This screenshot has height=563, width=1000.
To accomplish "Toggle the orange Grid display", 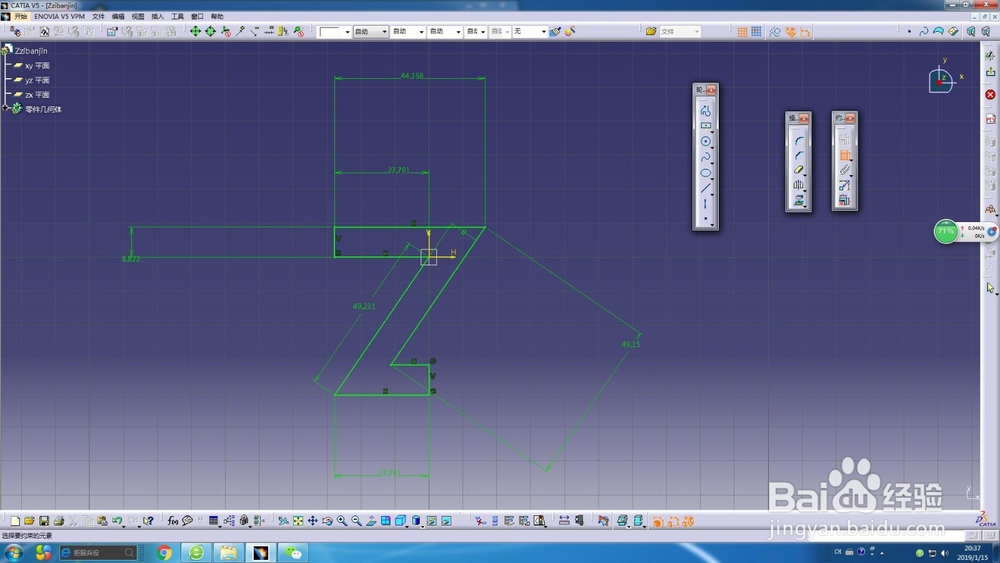I will [742, 31].
